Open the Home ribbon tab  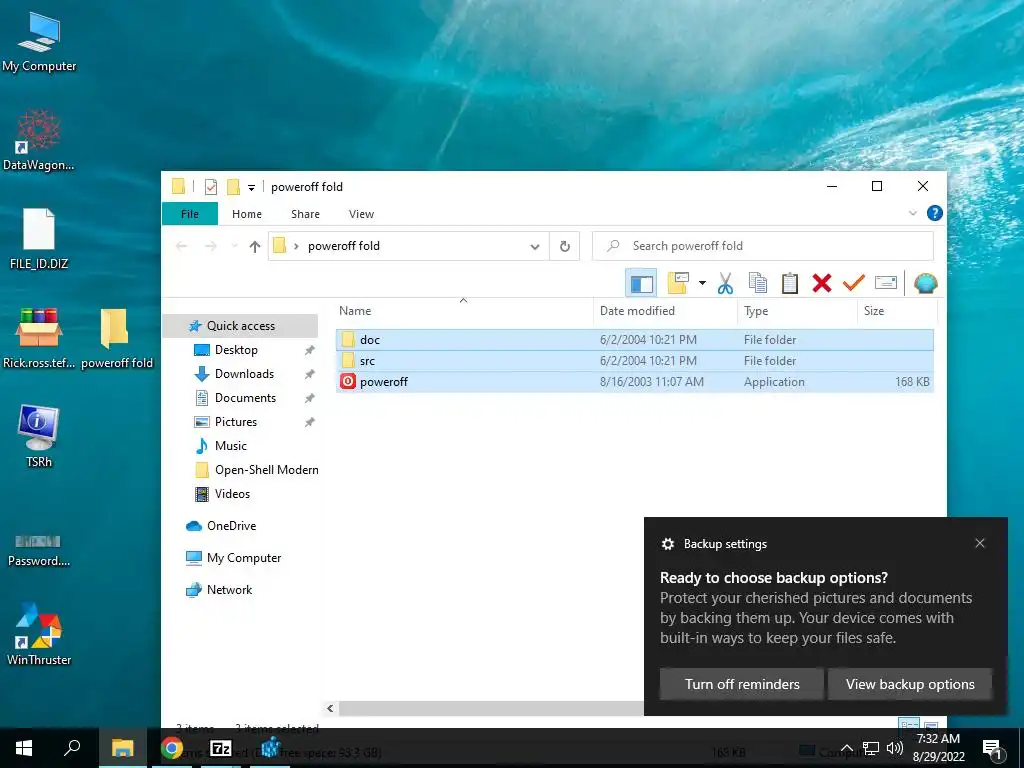coord(247,214)
